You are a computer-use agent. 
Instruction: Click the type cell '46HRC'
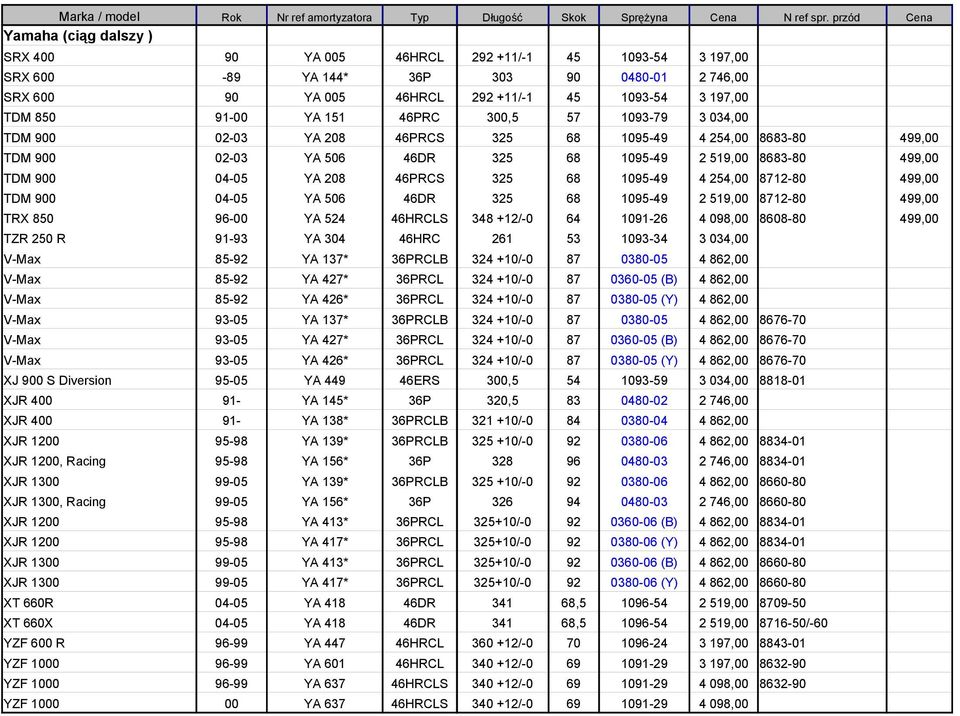(x=419, y=239)
